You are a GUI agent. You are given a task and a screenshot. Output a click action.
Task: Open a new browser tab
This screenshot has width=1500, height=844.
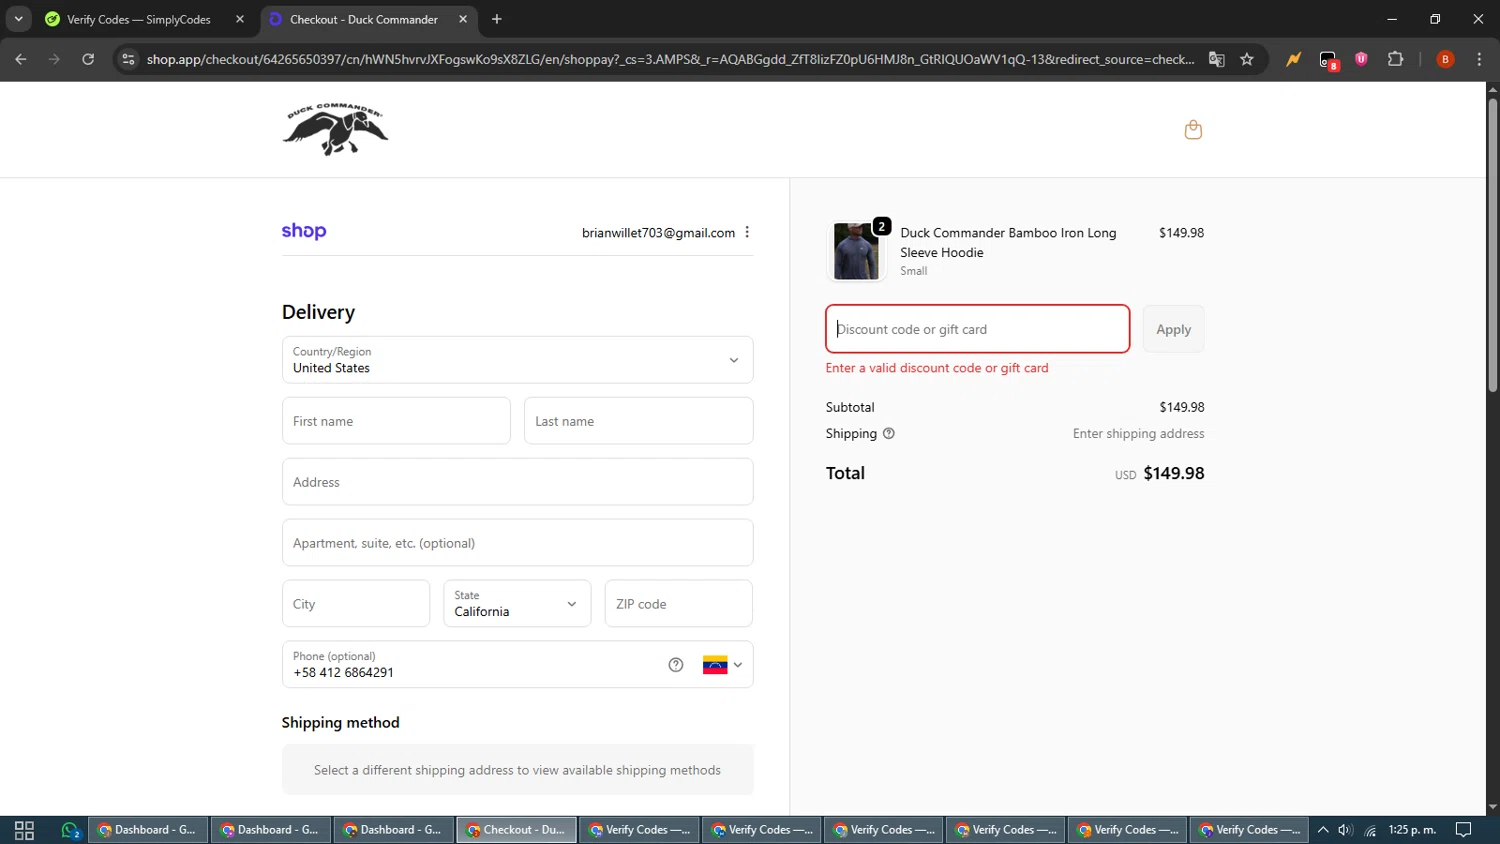[497, 19]
